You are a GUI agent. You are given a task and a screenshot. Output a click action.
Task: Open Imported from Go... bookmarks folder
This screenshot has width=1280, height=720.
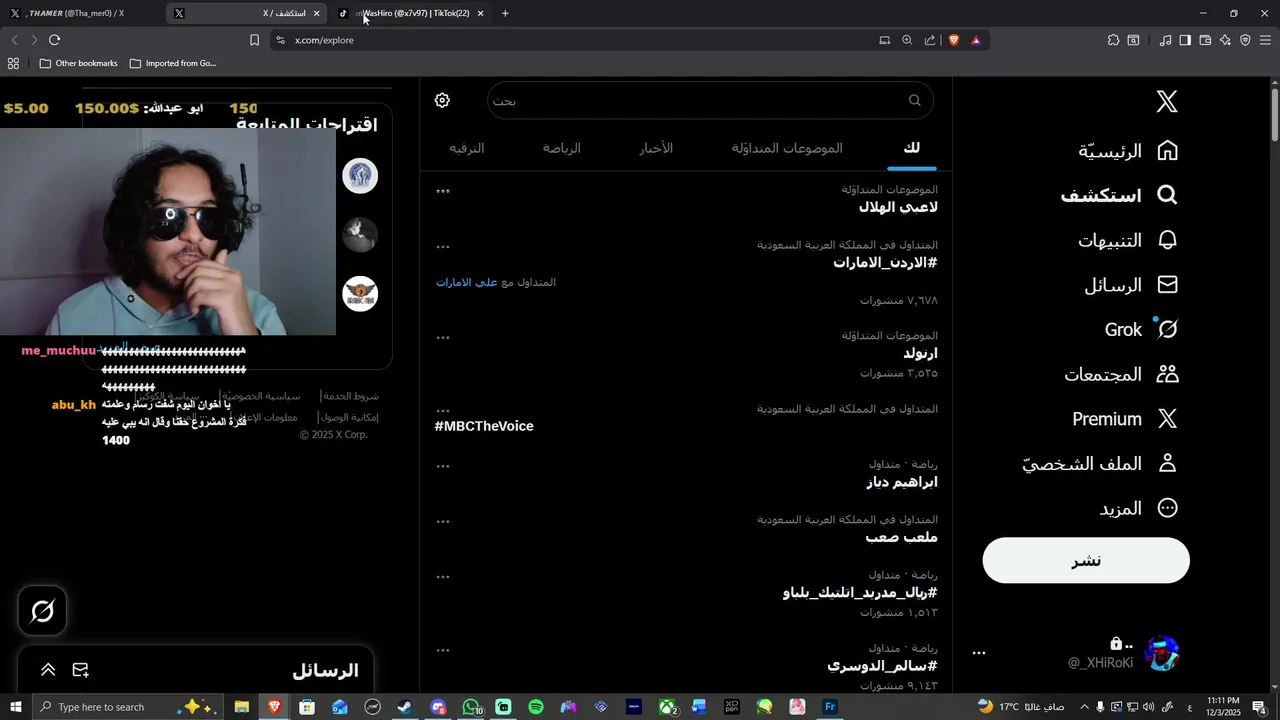click(172, 63)
